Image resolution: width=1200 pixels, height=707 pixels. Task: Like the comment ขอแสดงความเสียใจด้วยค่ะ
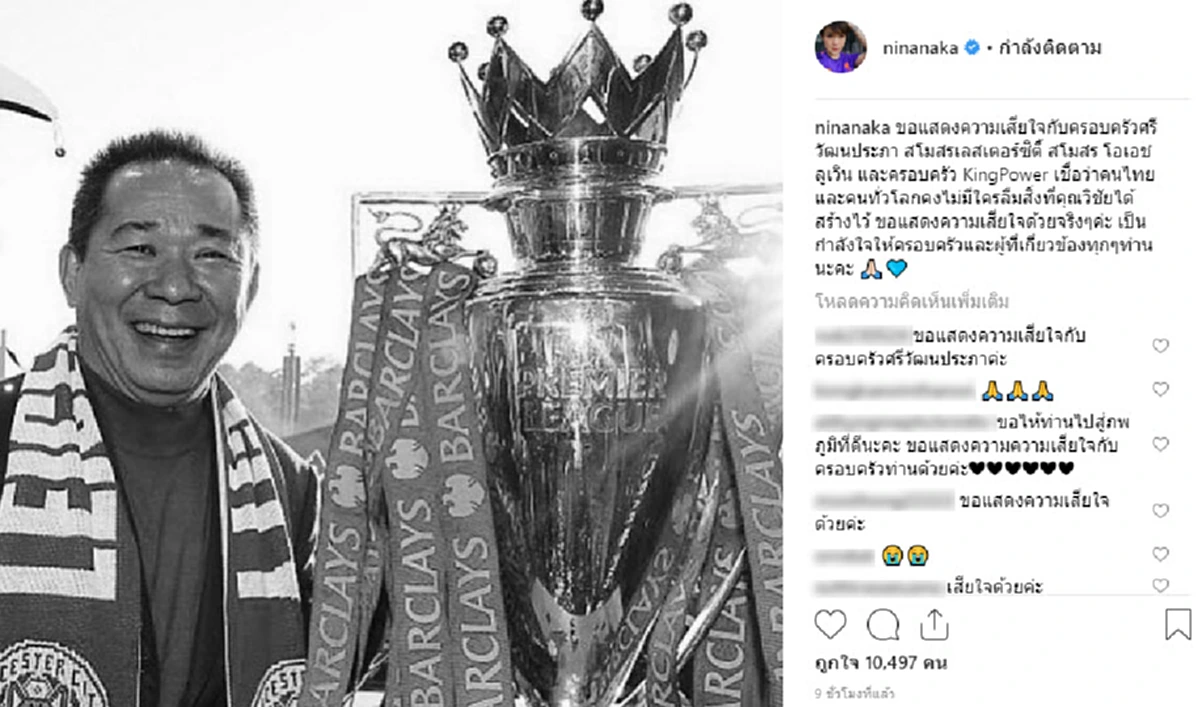pos(1160,511)
